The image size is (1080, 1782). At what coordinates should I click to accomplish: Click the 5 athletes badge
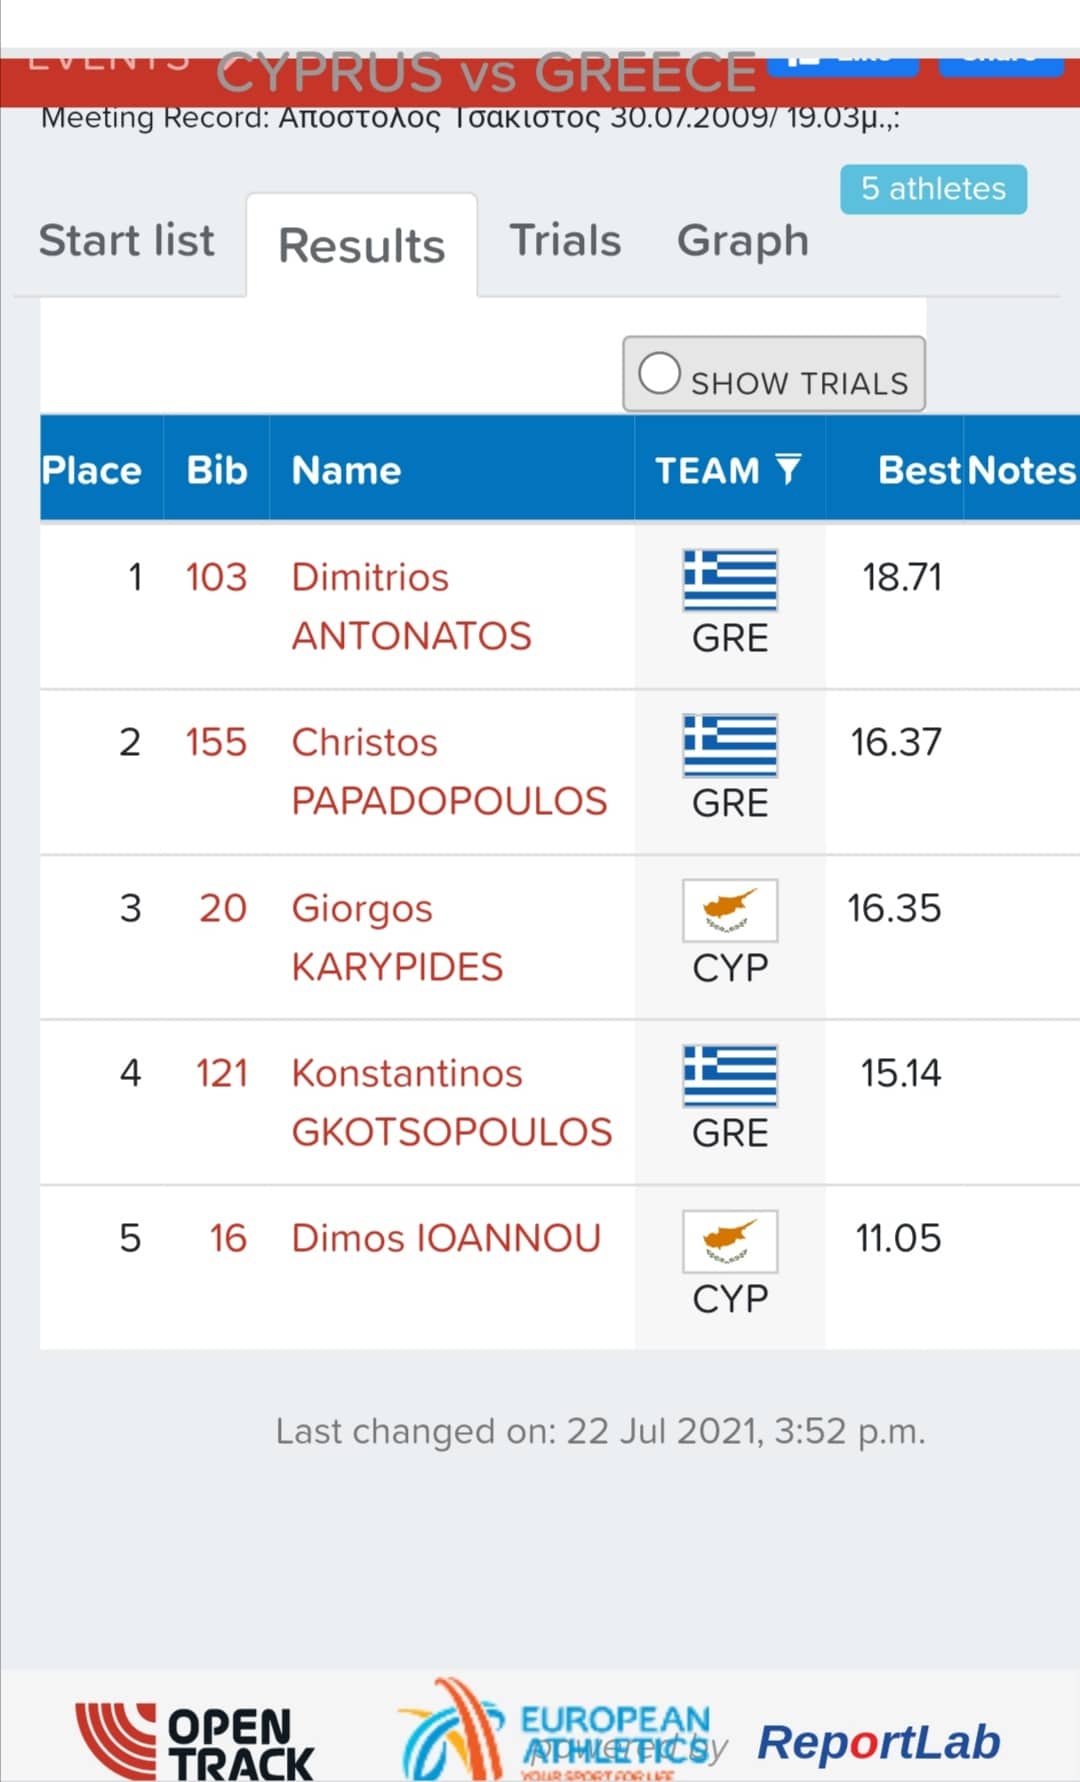pyautogui.click(x=933, y=189)
